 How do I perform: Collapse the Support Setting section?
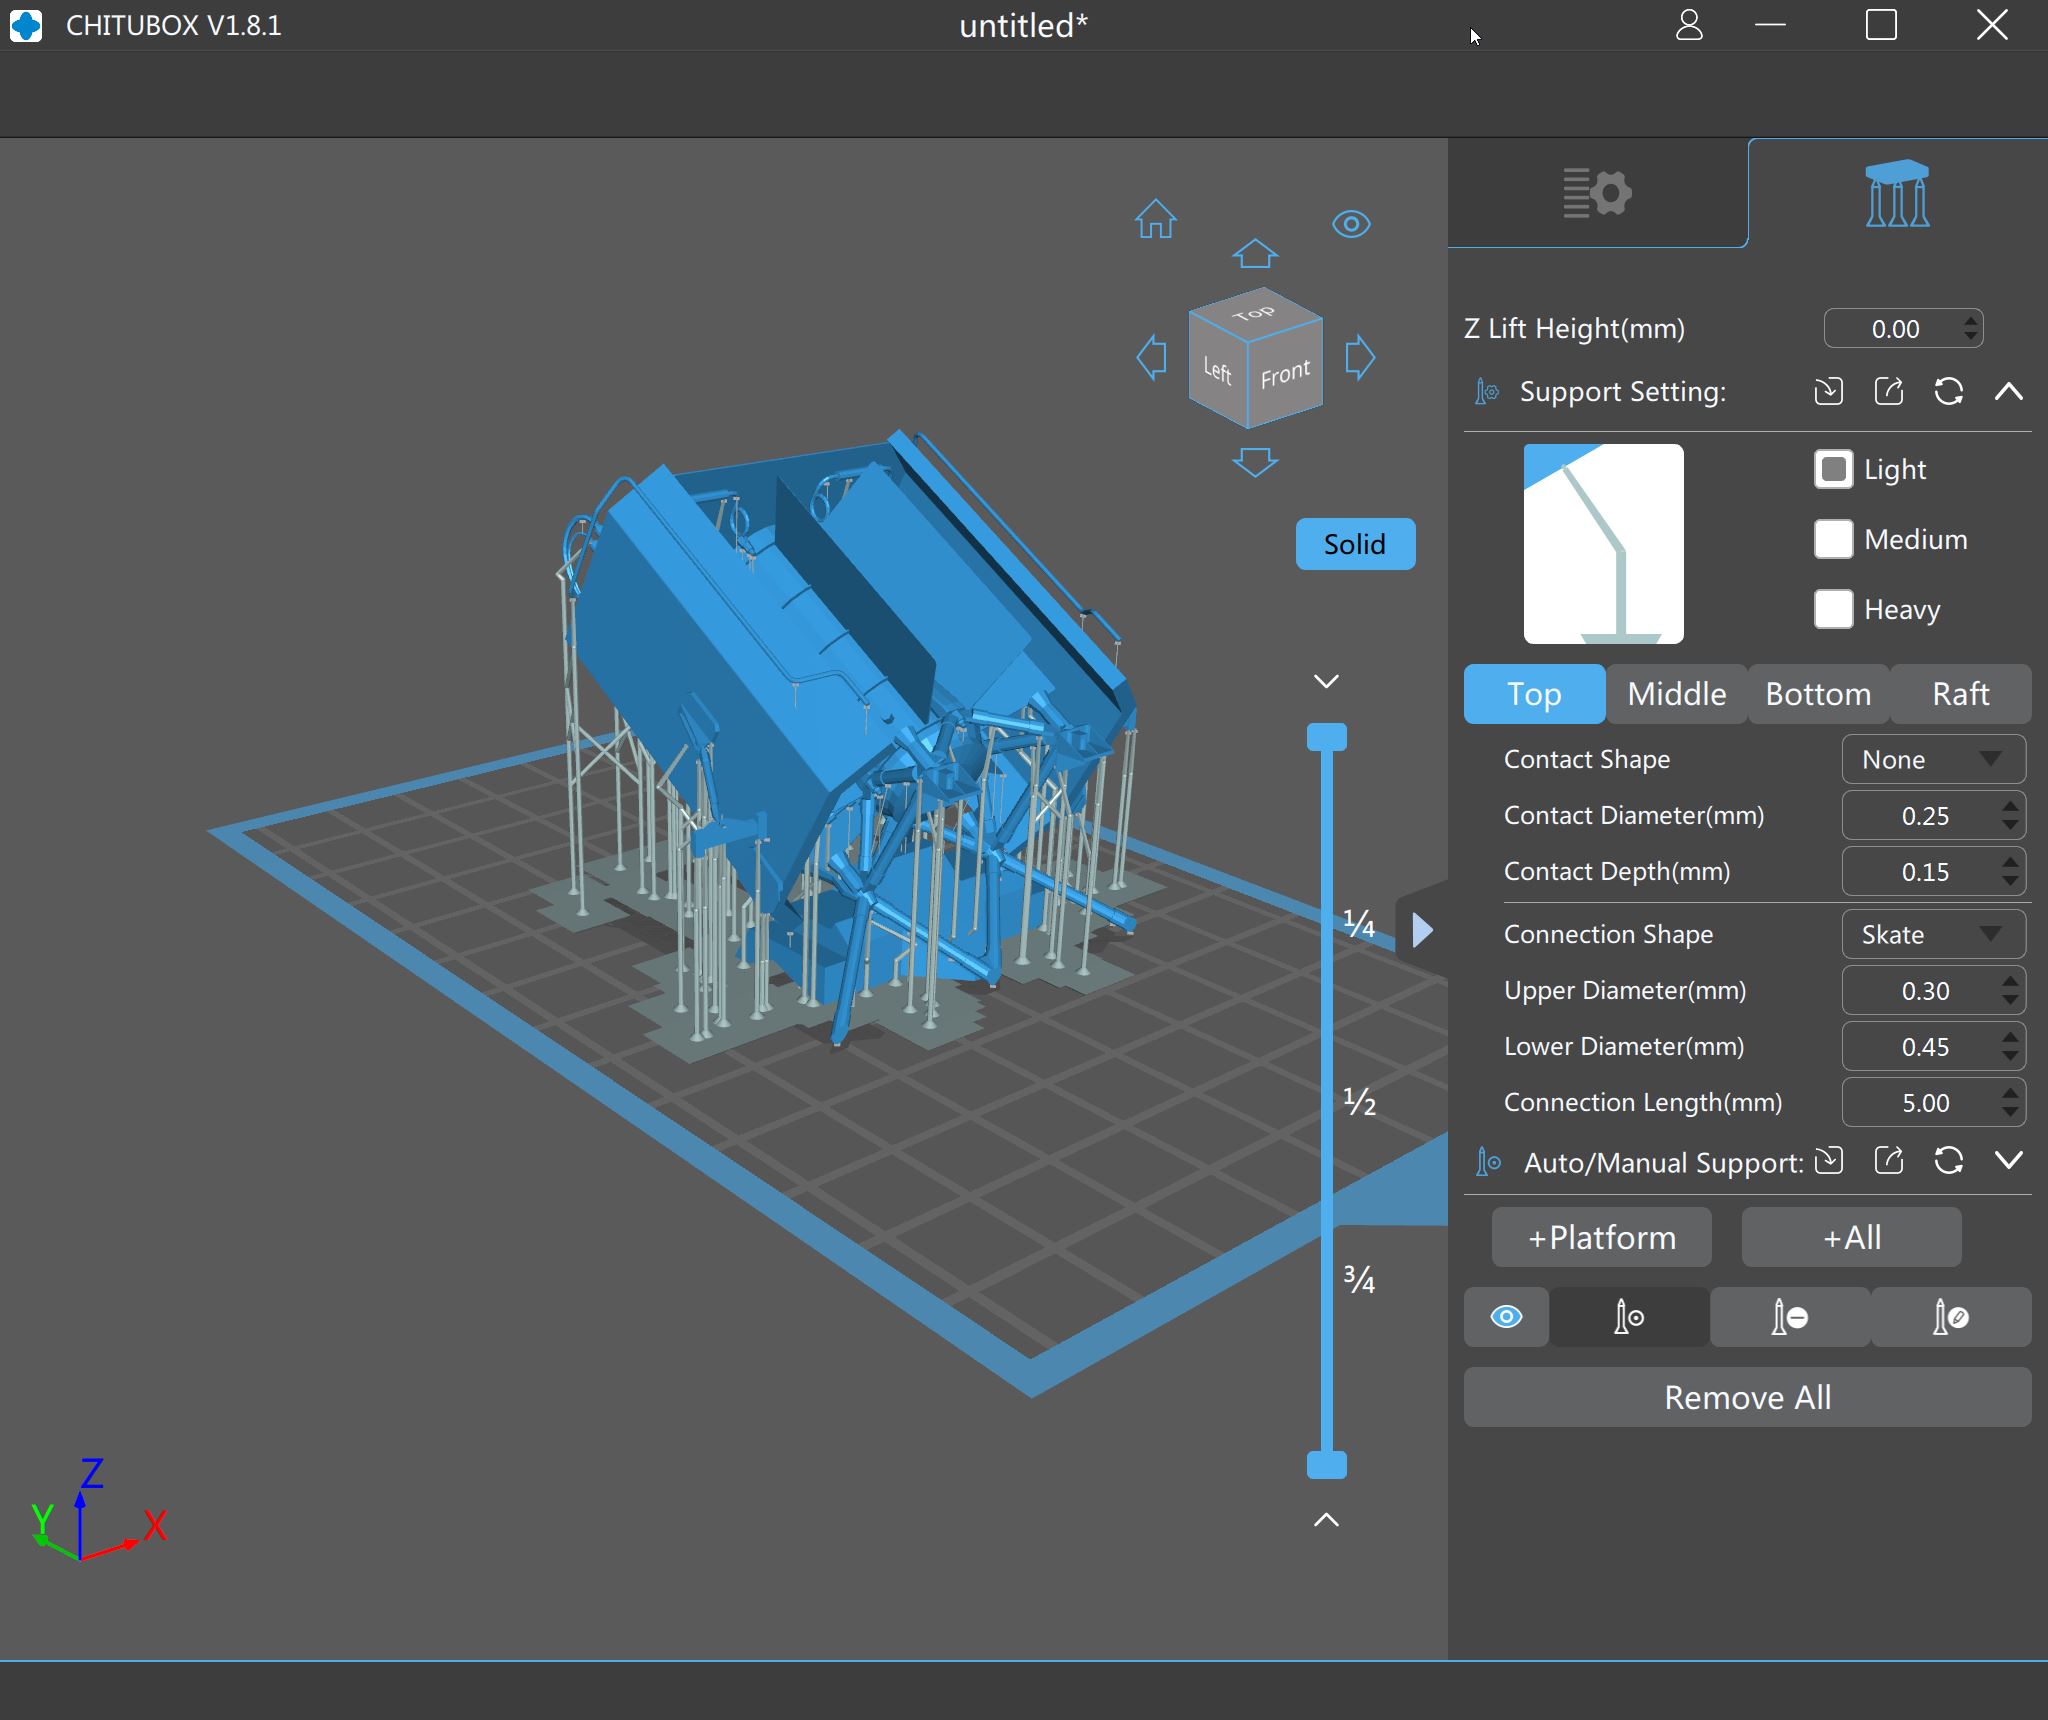[2008, 391]
